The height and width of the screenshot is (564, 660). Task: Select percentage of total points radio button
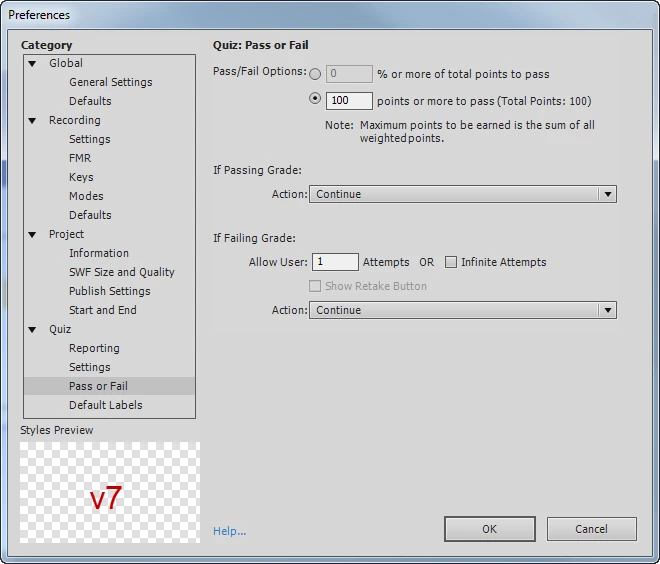coord(315,74)
